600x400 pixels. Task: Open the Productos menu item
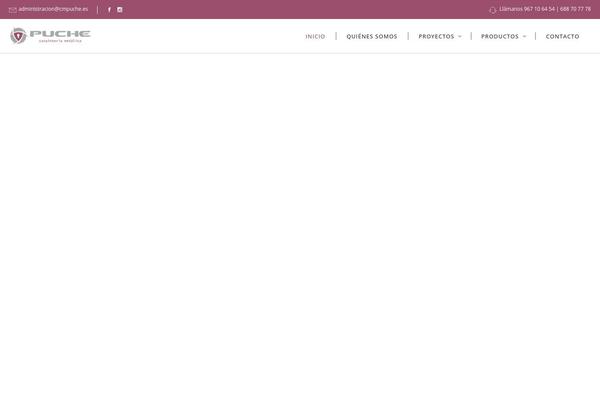pos(500,36)
